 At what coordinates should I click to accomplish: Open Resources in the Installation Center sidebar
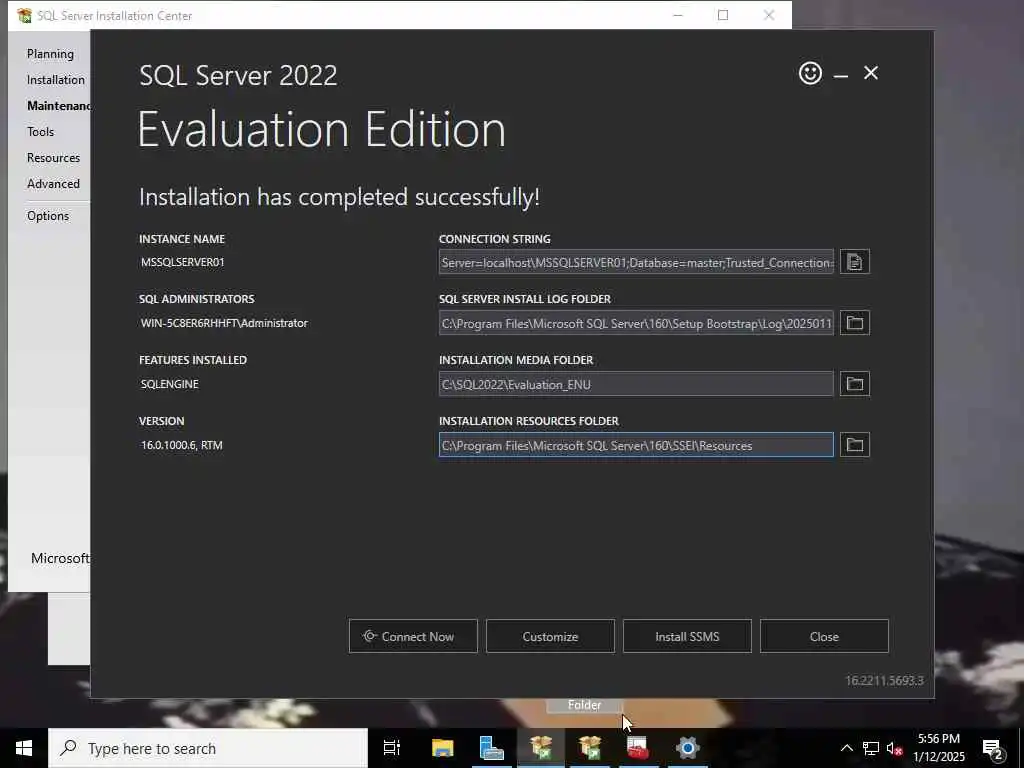[x=53, y=158]
